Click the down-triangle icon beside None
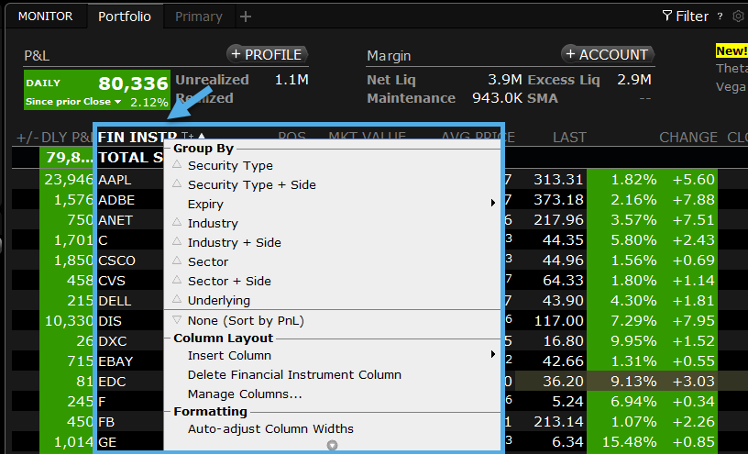Image resolution: width=748 pixels, height=454 pixels. [x=177, y=320]
